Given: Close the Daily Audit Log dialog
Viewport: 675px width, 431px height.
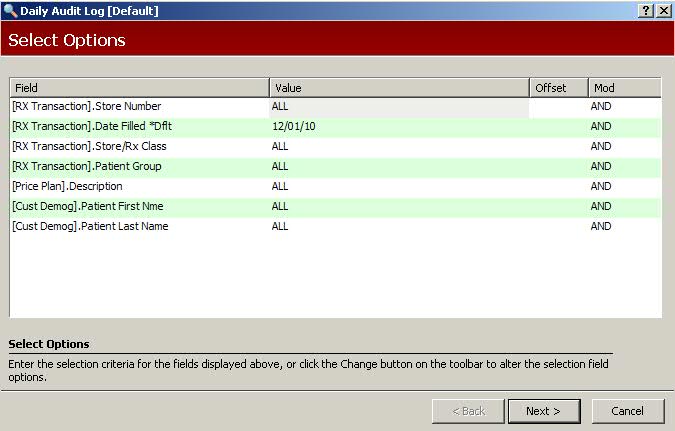Looking at the screenshot, I should [663, 10].
